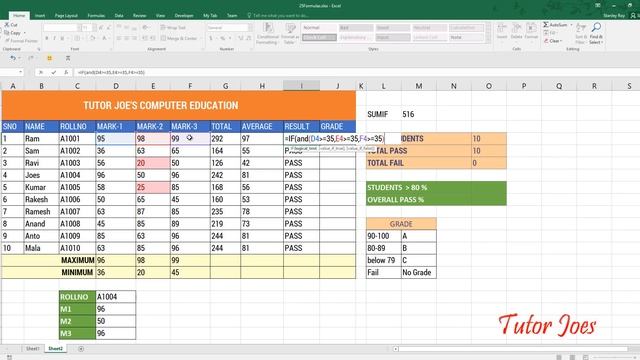Select column I header
Screen dimensions: 640x360
(302, 86)
